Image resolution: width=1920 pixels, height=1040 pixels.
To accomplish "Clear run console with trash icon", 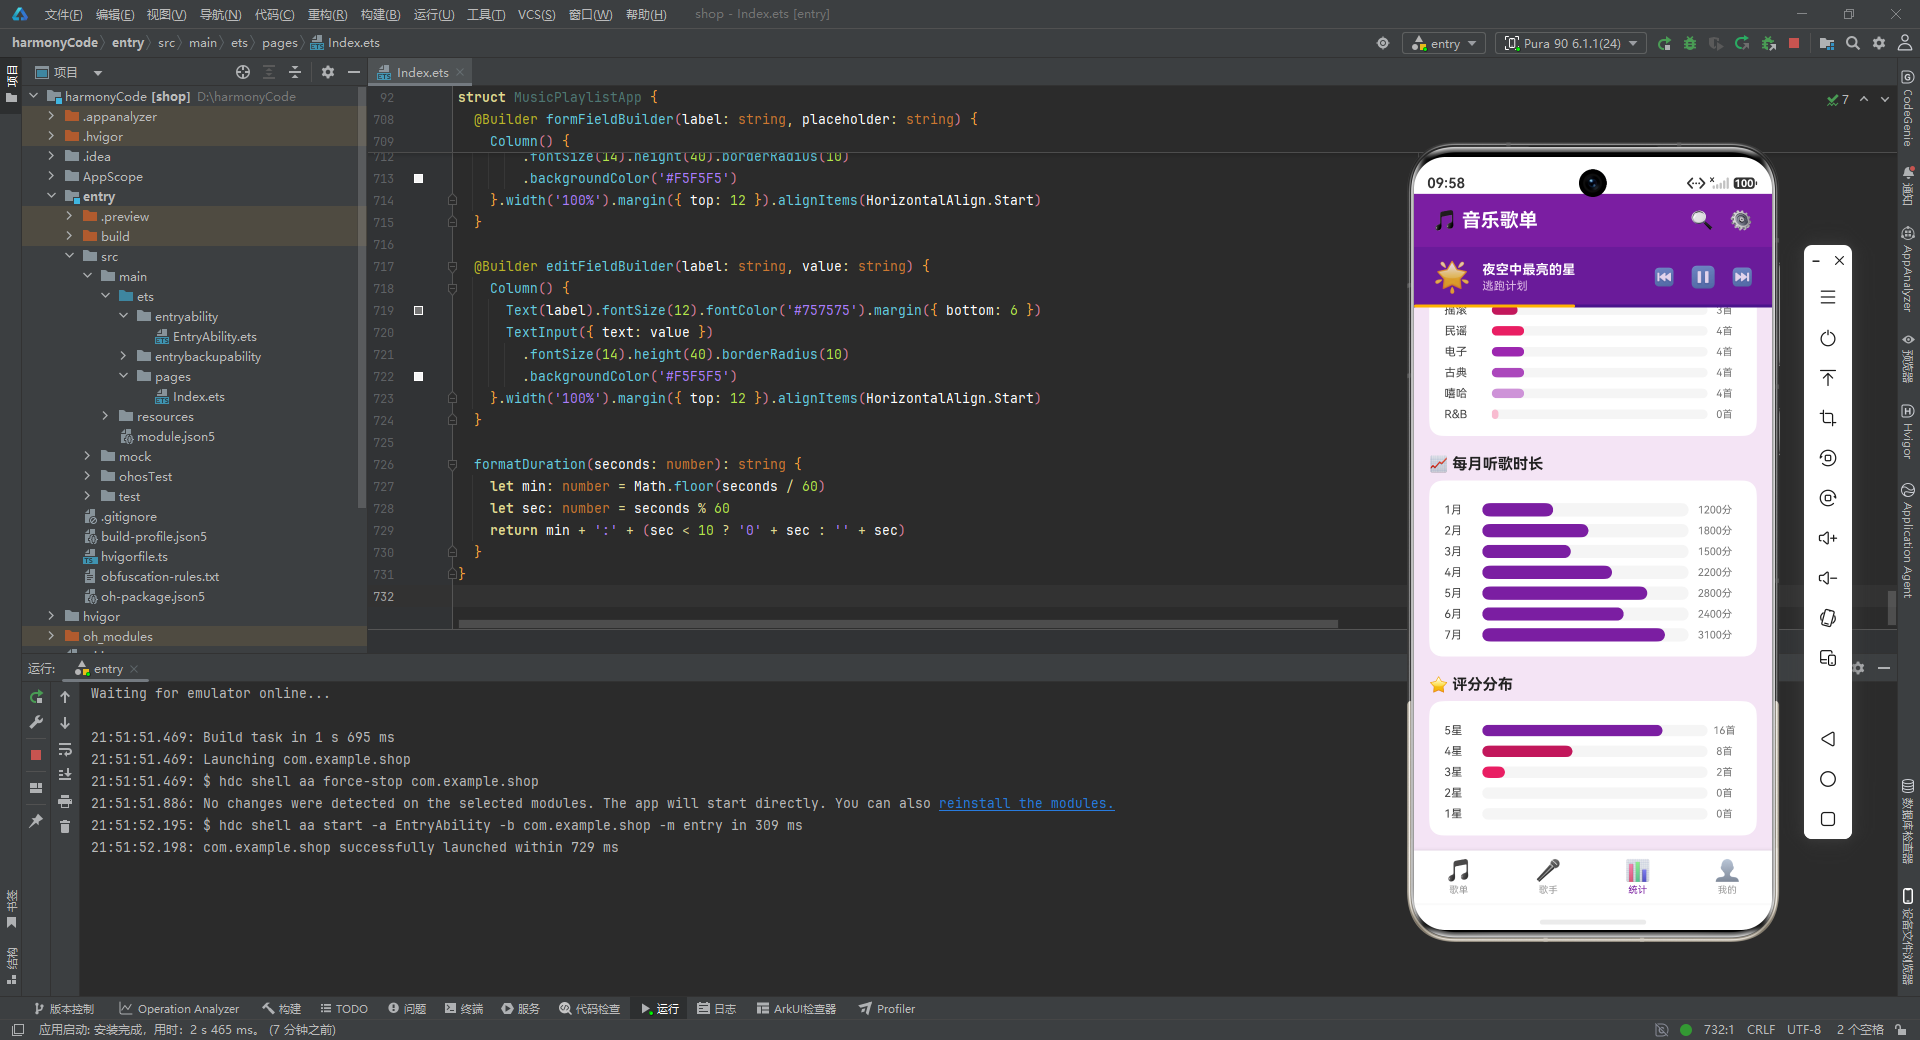I will pyautogui.click(x=65, y=827).
